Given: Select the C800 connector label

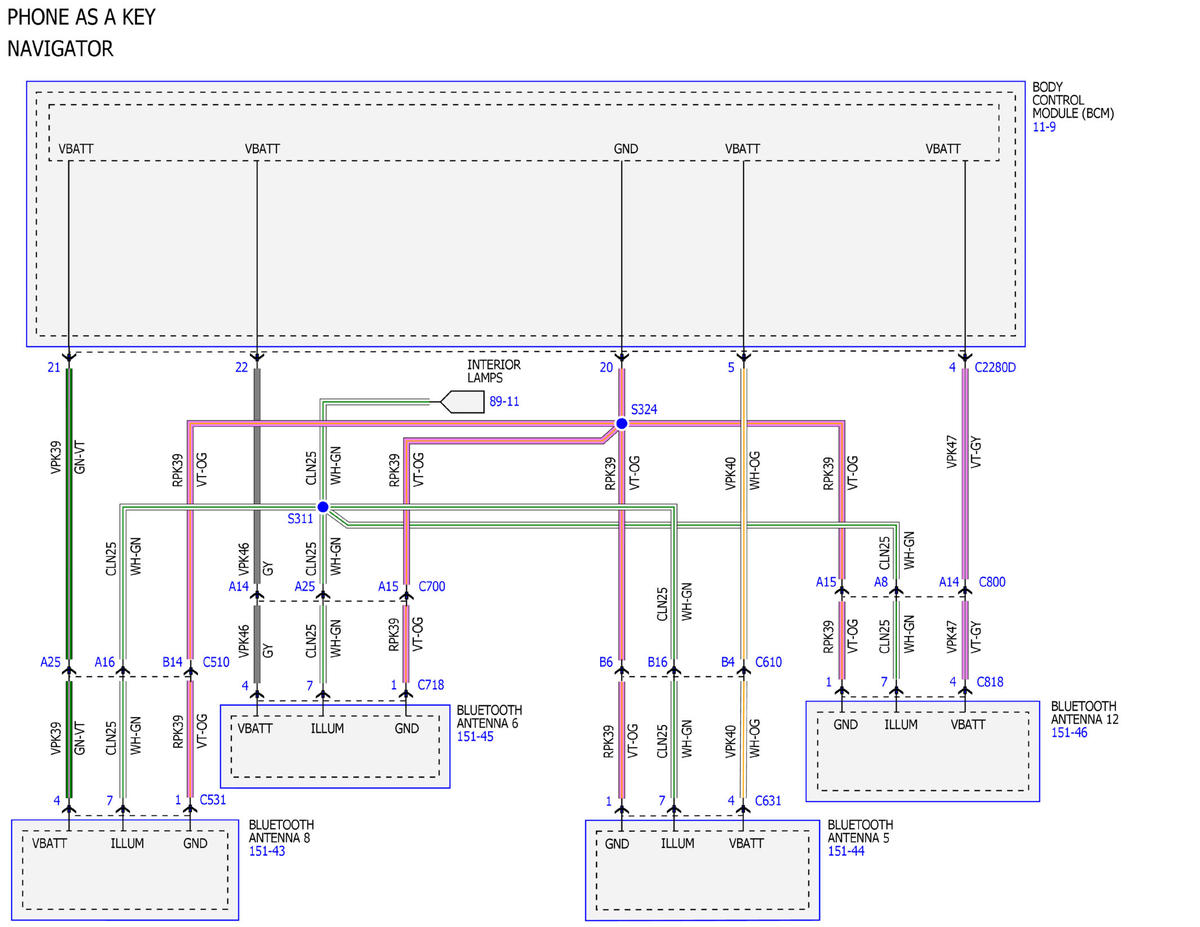Looking at the screenshot, I should tap(992, 582).
